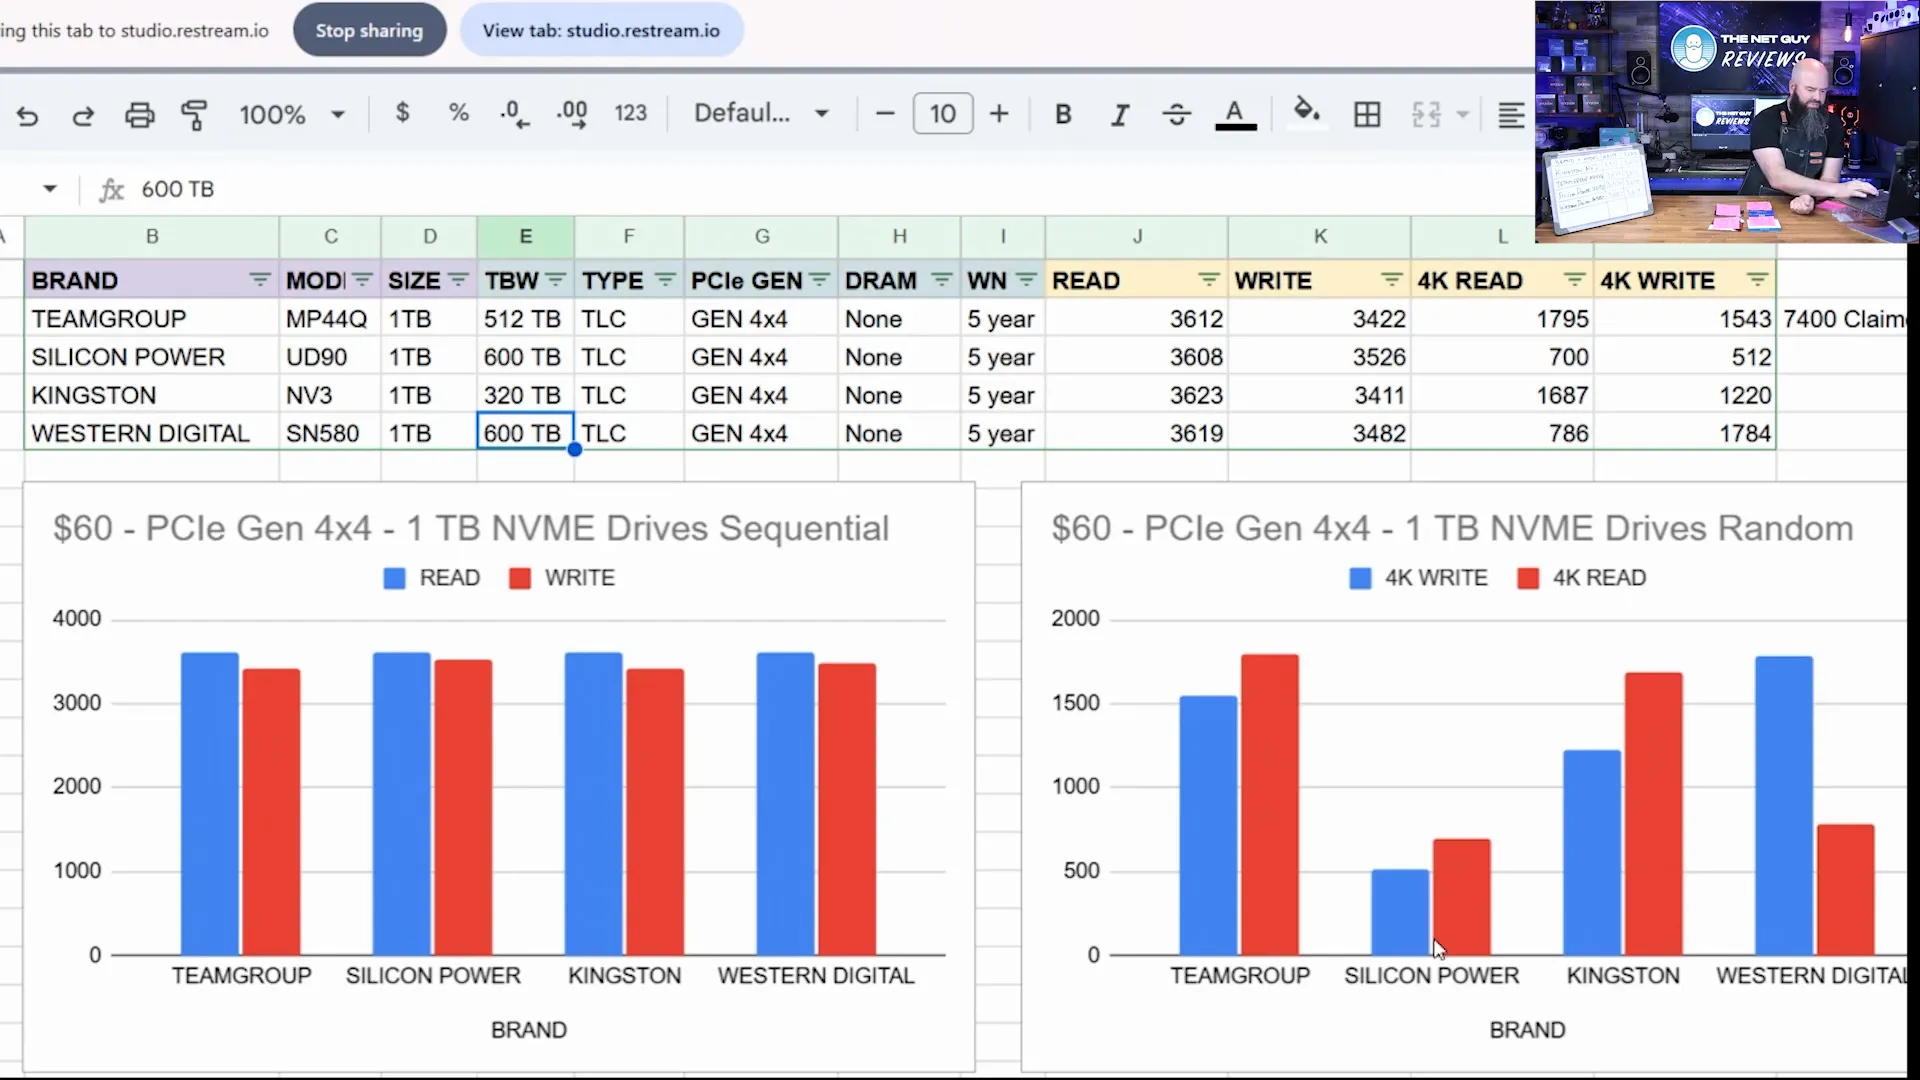Increase font size with plus button
This screenshot has height=1080, width=1920.
coord(999,114)
